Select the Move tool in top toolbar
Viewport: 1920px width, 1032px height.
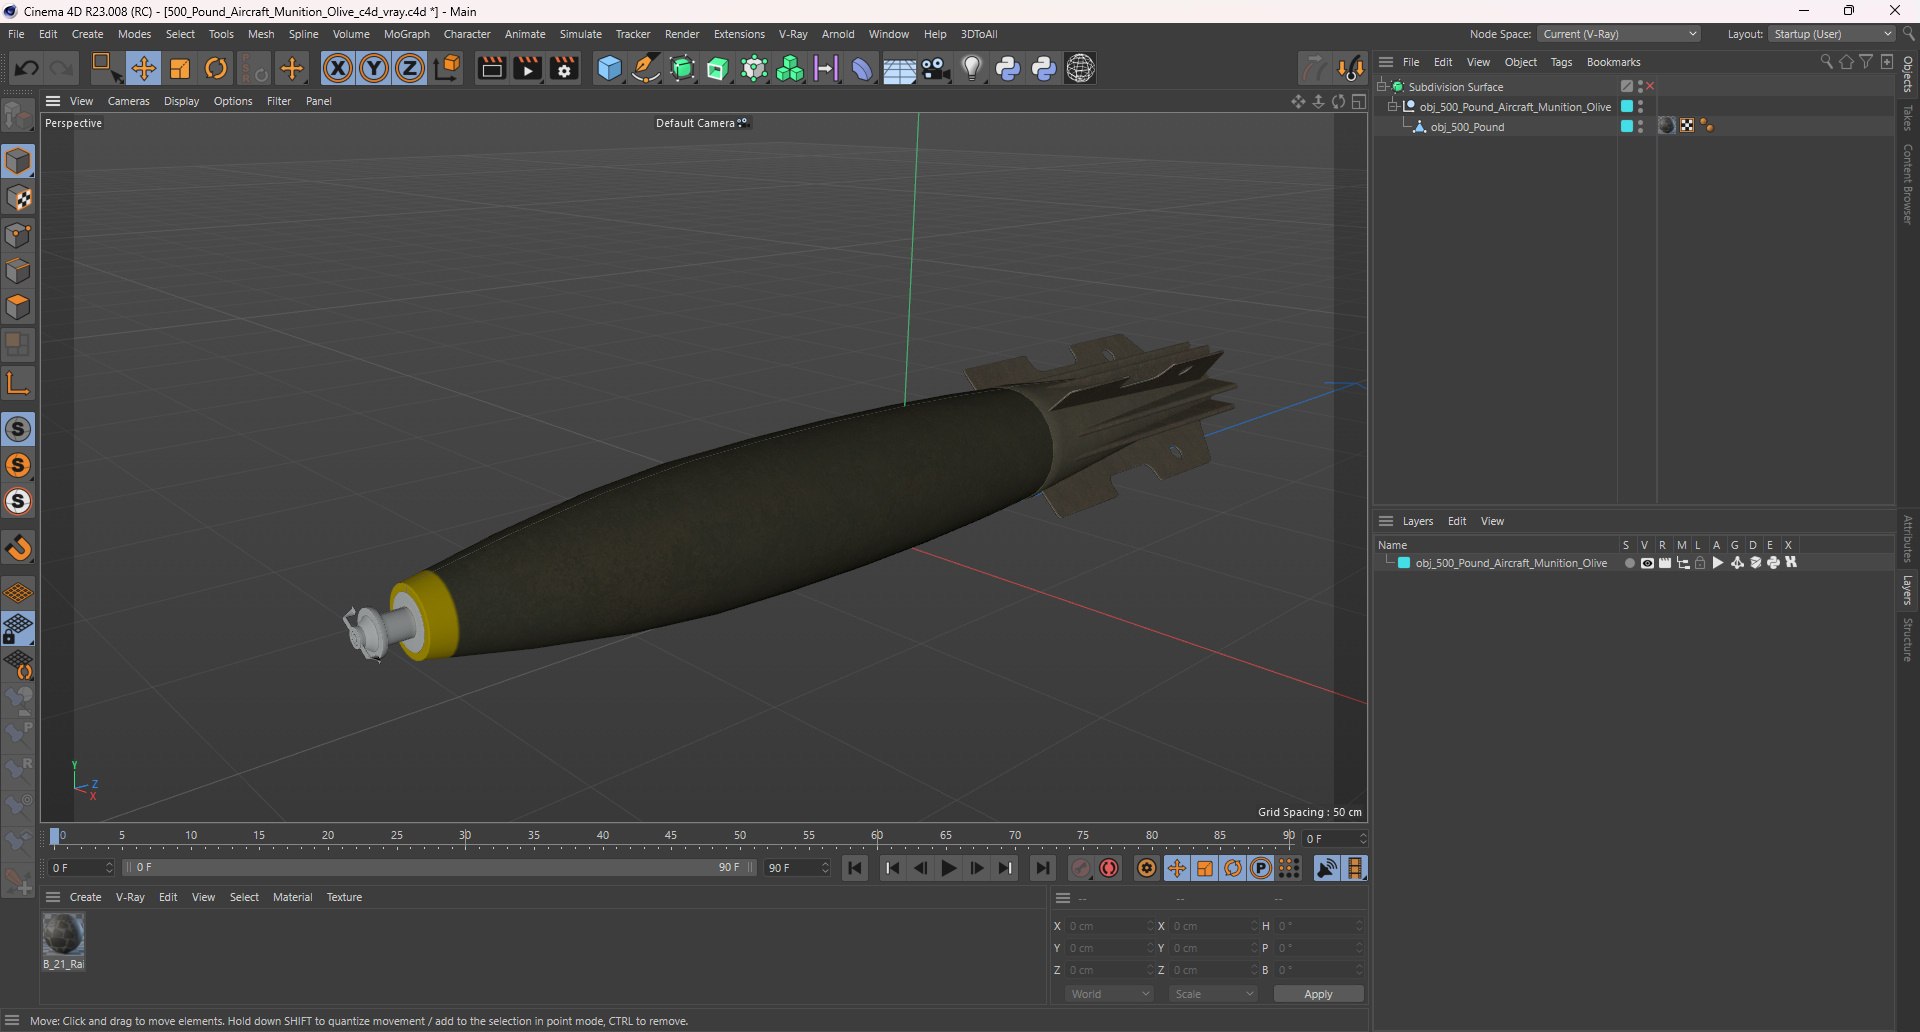[143, 68]
